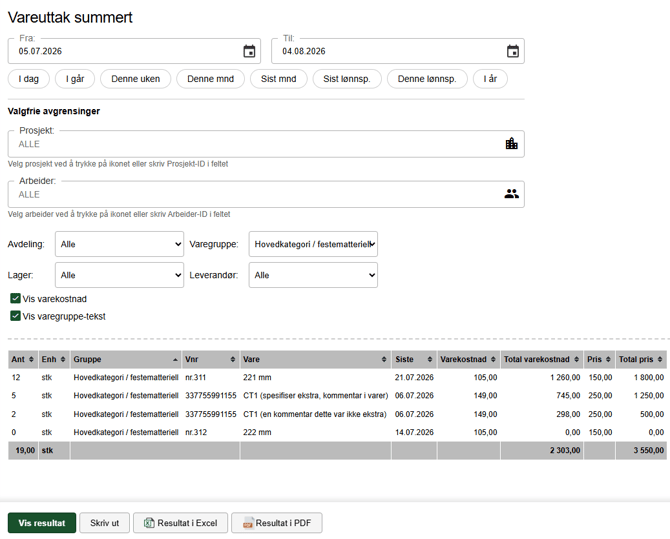Click the 222 mm item cell
Viewport: 670px width, 539px height.
click(x=257, y=432)
